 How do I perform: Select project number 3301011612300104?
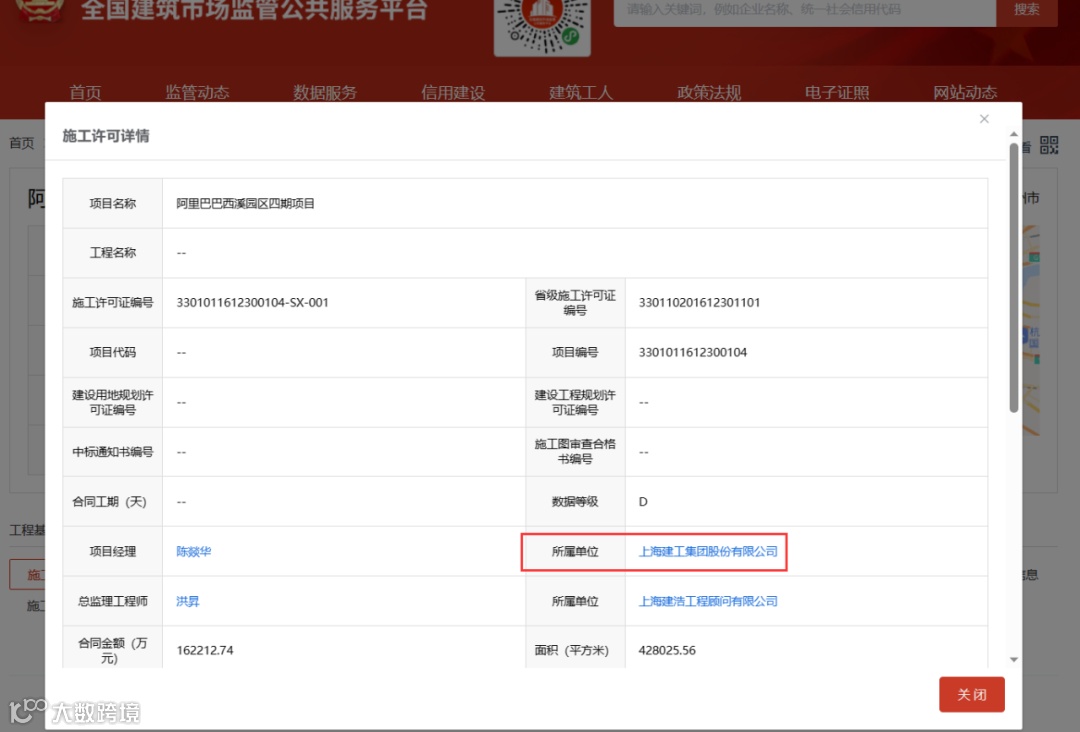(692, 352)
